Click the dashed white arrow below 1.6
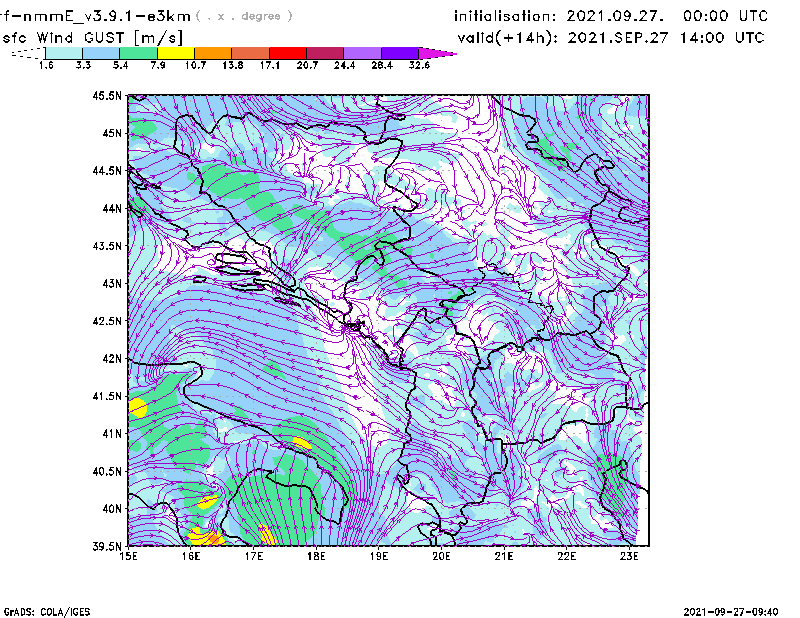Image resolution: width=800 pixels, height=618 pixels. pyautogui.click(x=28, y=53)
